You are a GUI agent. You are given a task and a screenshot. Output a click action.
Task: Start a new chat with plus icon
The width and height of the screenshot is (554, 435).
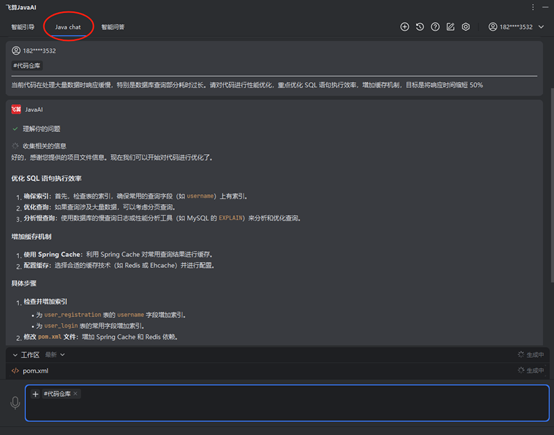(405, 27)
